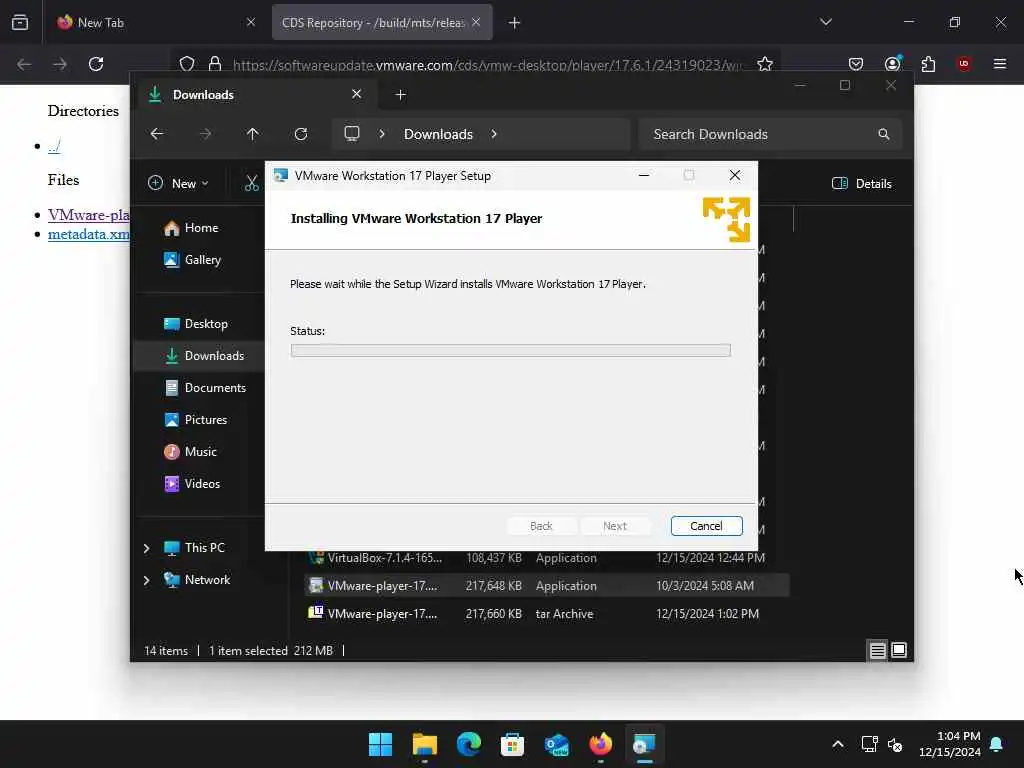Click the VMware-player file link in browser
1024x768 pixels.
tap(89, 215)
